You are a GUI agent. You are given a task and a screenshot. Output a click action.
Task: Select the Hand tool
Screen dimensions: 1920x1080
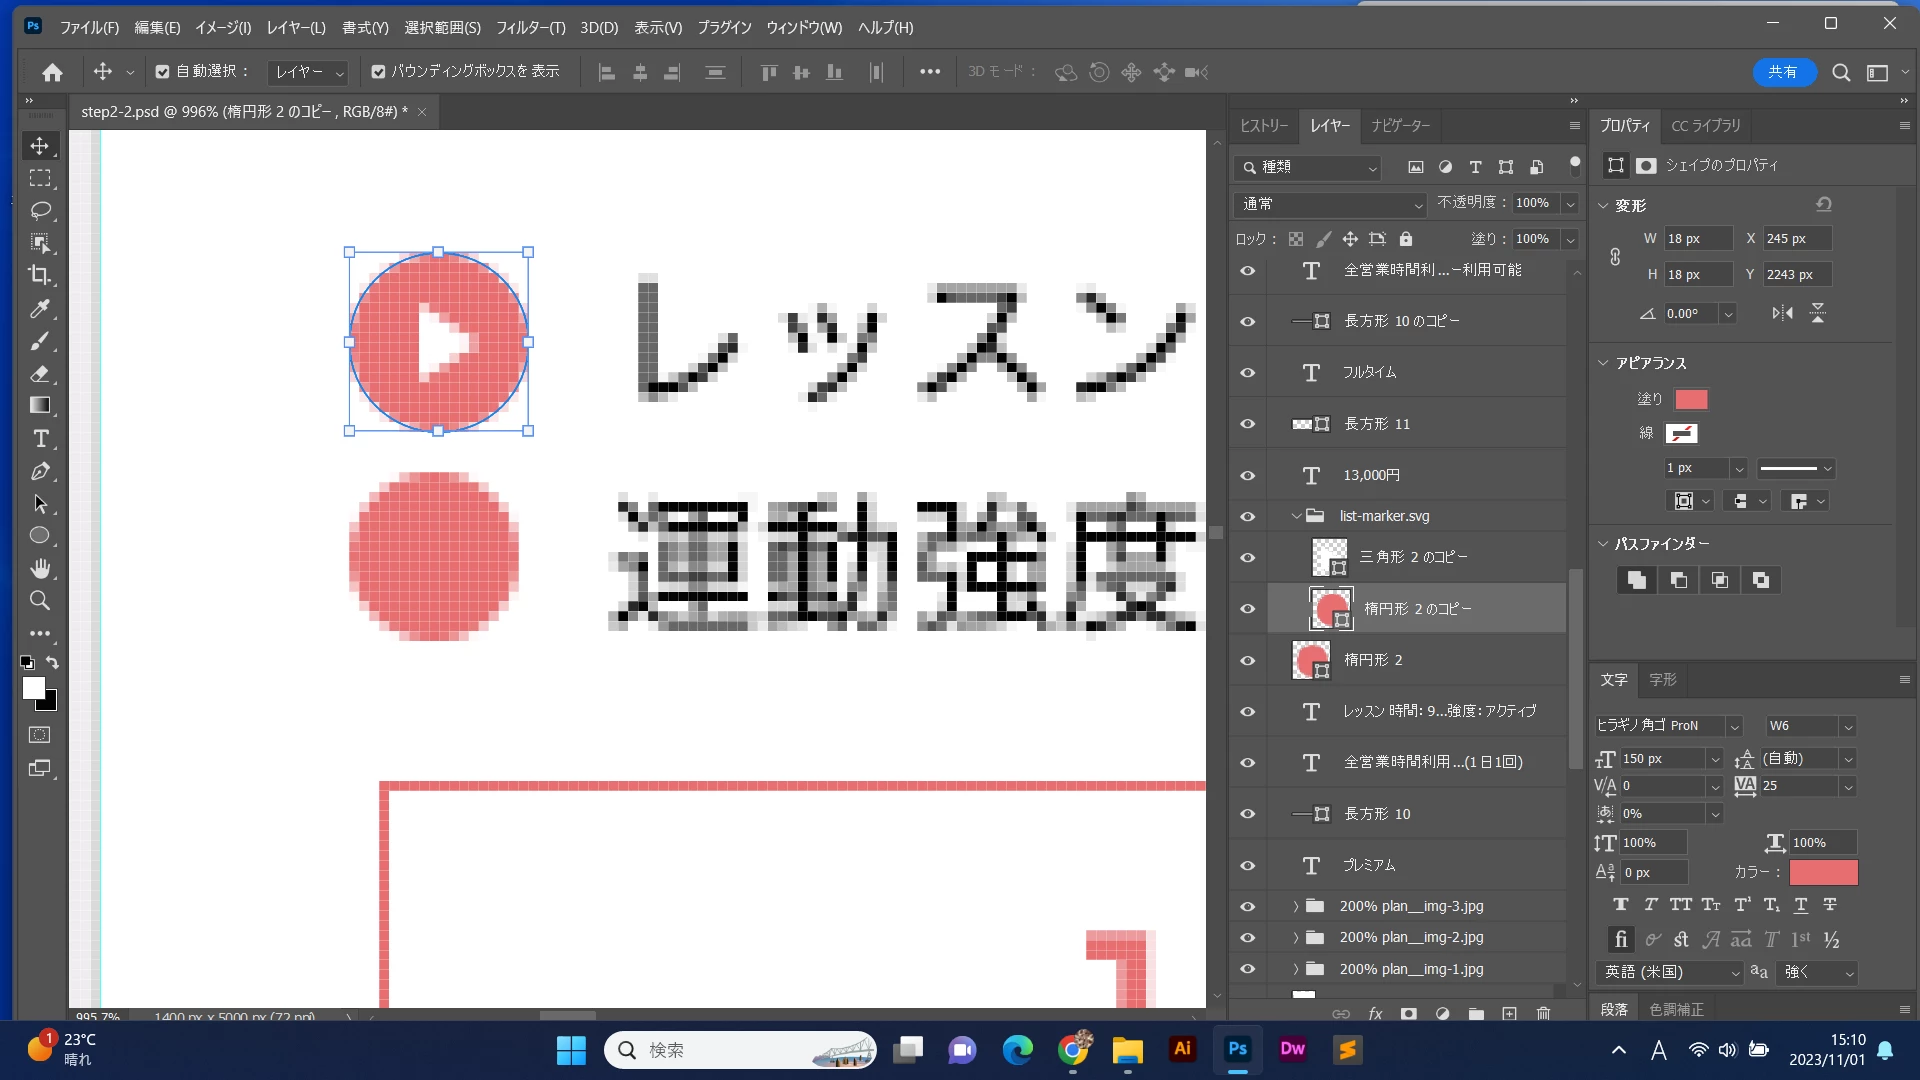[40, 568]
